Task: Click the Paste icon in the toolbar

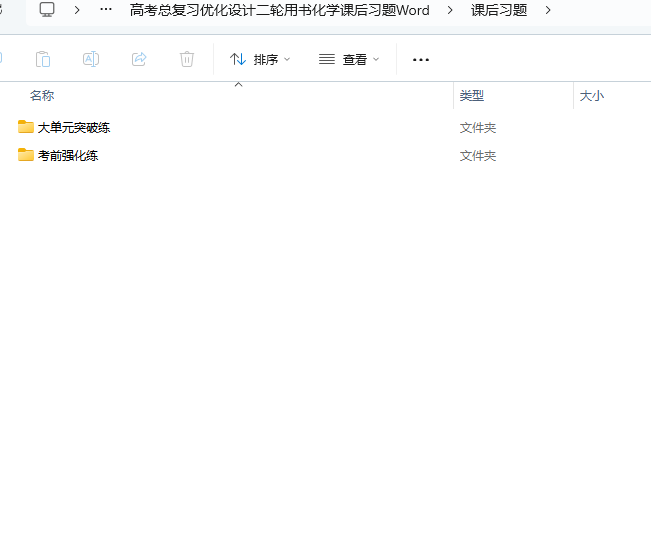Action: tap(43, 59)
